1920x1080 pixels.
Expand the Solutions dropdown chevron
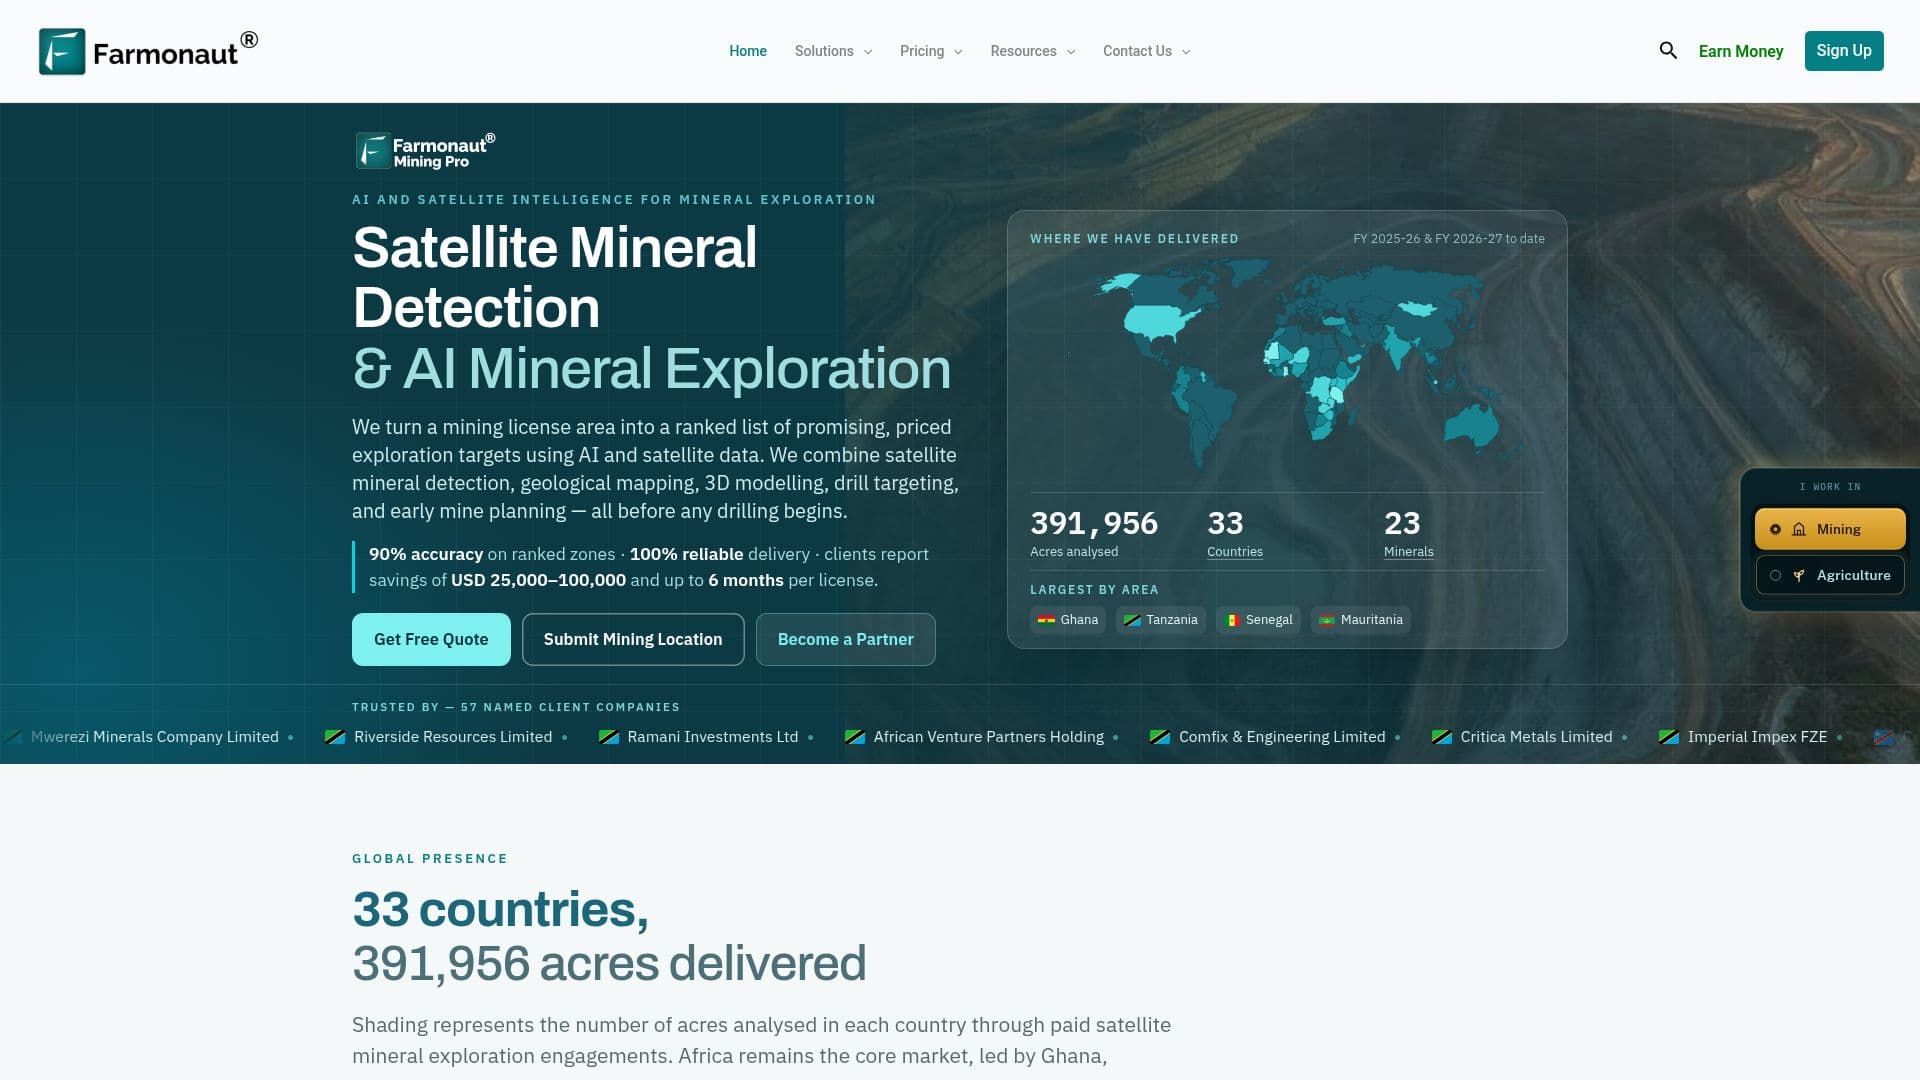pos(868,52)
